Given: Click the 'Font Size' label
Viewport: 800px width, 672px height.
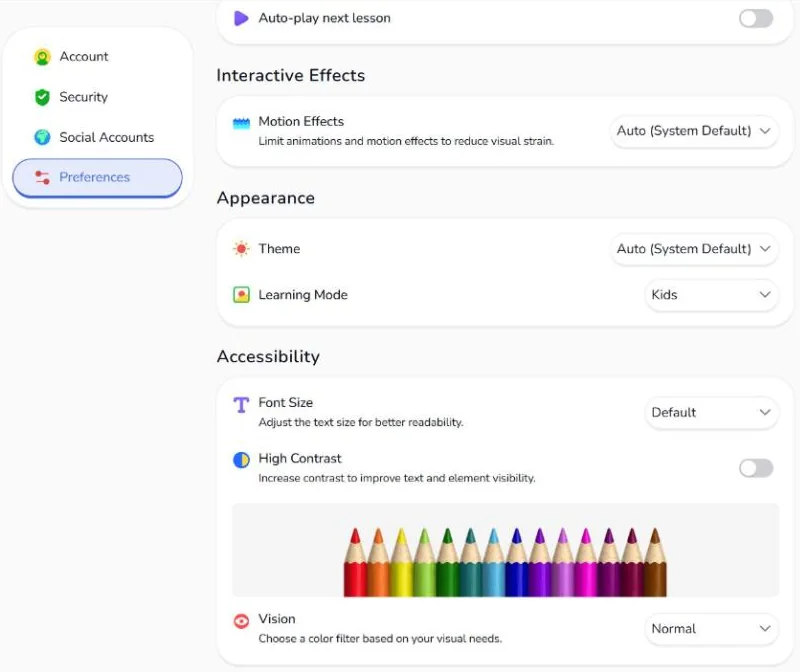Looking at the screenshot, I should [x=286, y=403].
